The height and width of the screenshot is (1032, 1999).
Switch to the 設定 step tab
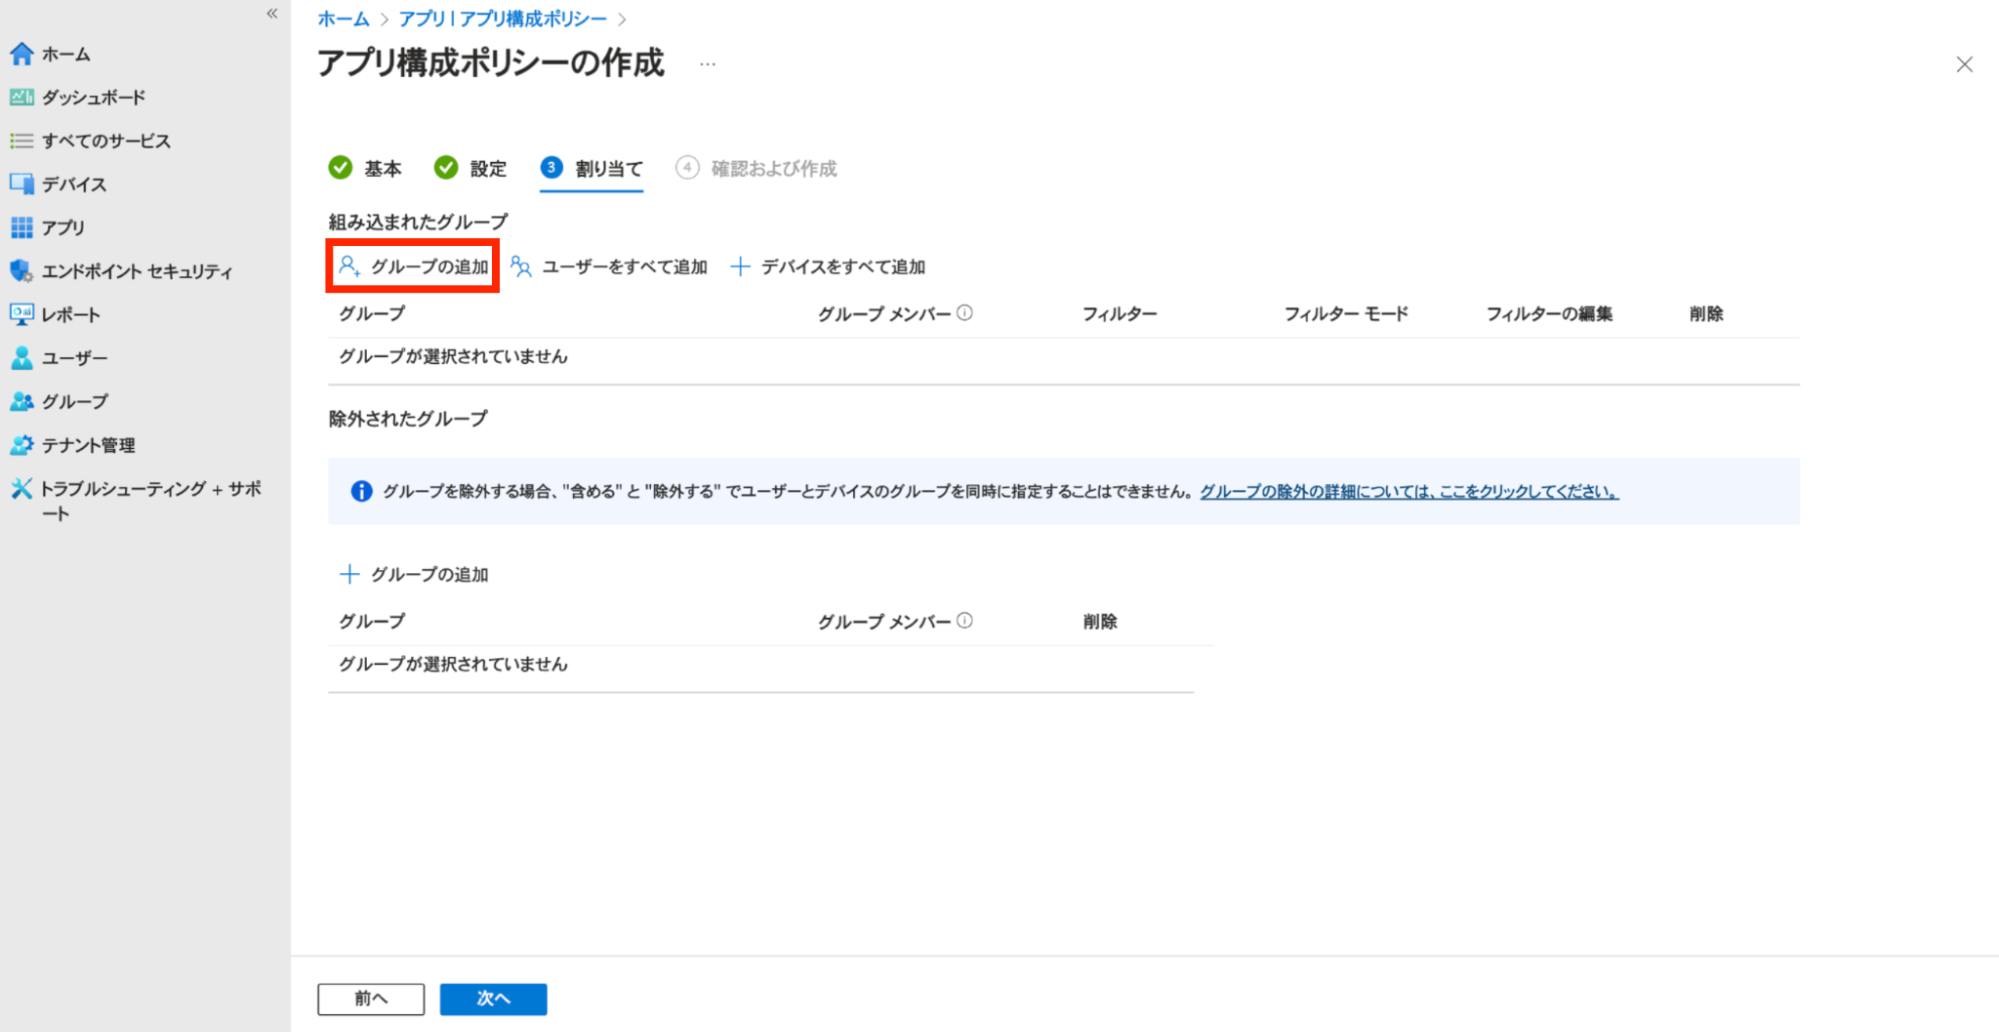pyautogui.click(x=471, y=168)
